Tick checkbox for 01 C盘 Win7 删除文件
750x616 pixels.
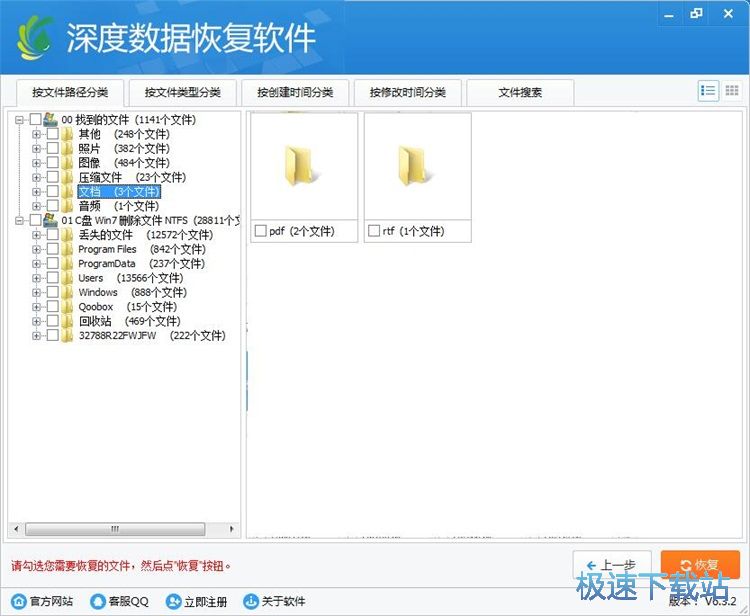coord(35,220)
